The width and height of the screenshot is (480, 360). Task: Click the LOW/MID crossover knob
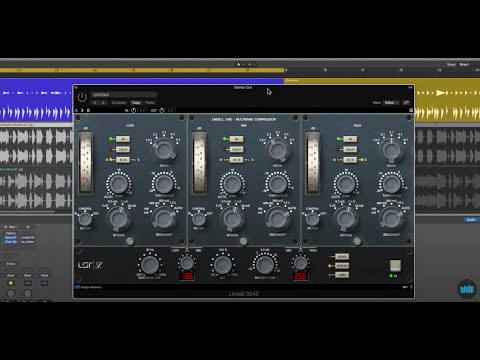[x=187, y=263]
